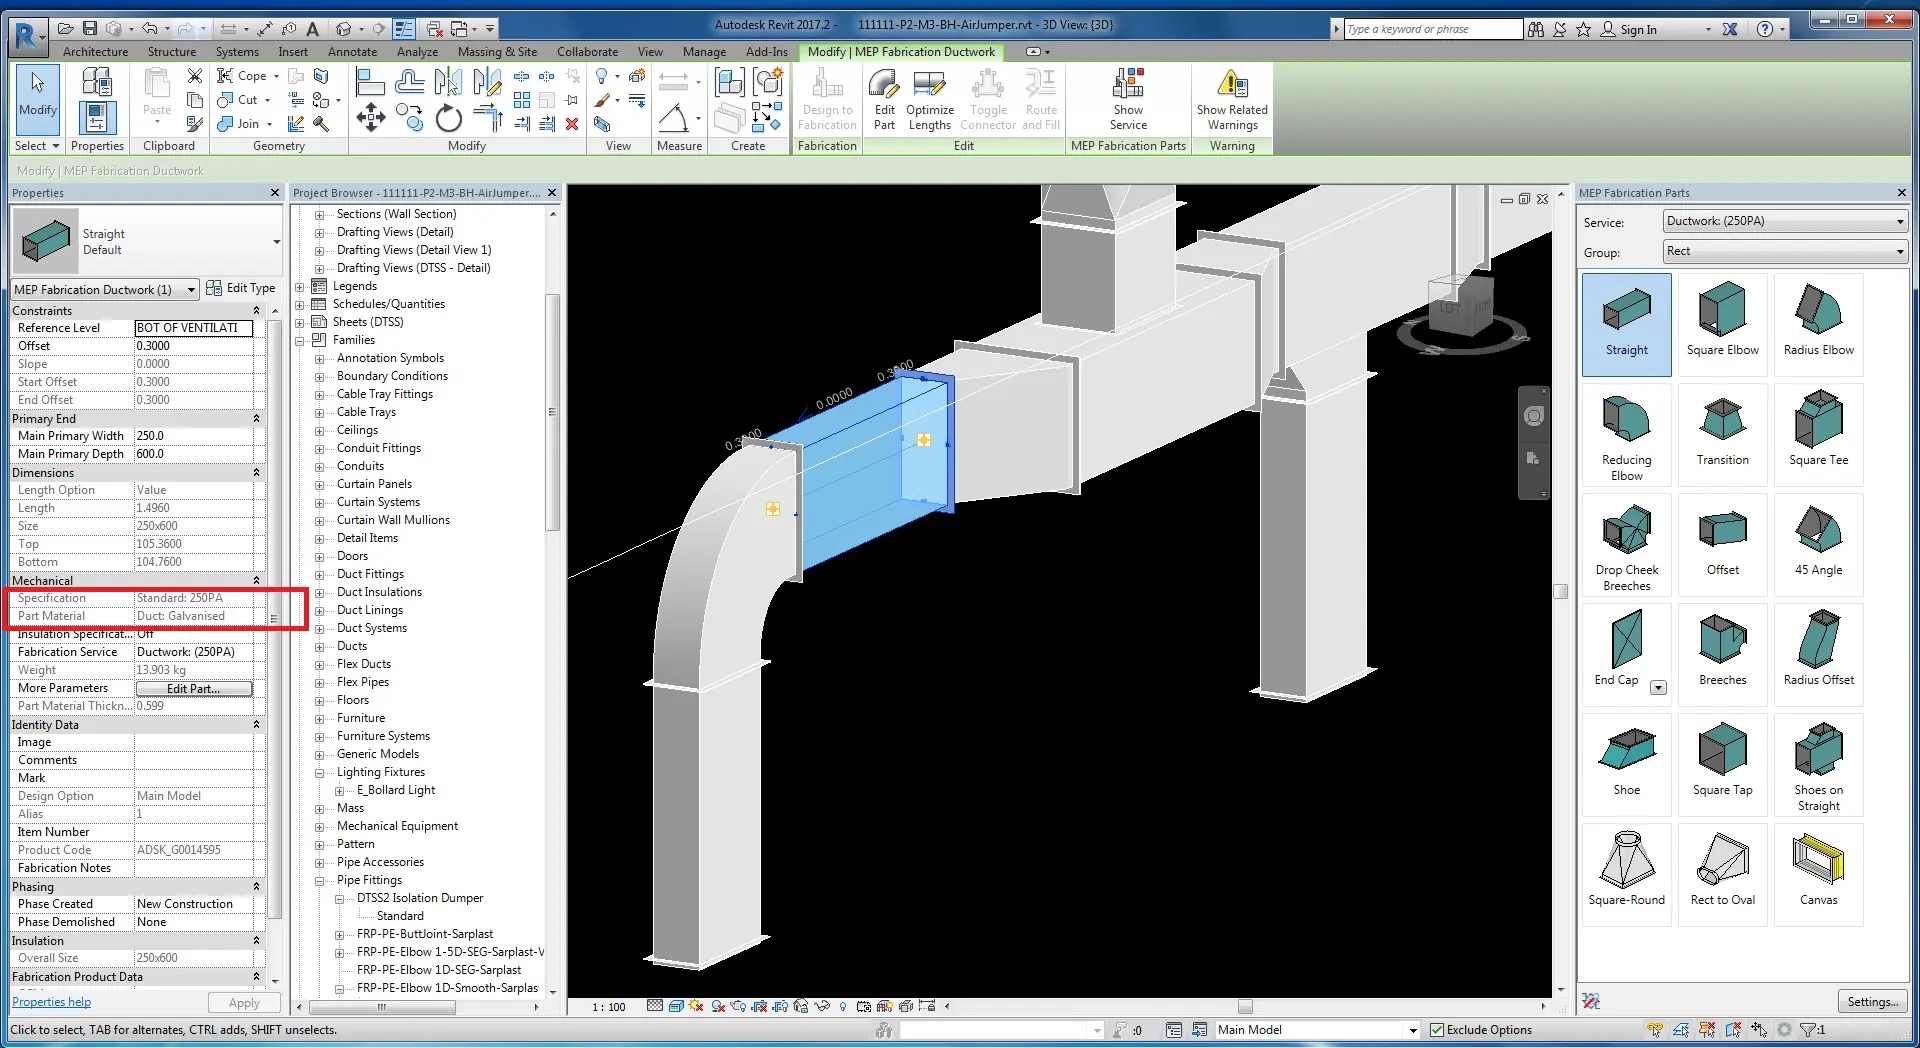This screenshot has height=1048, width=1920.
Task: Select the Modify tool in ribbon
Action: (x=38, y=99)
